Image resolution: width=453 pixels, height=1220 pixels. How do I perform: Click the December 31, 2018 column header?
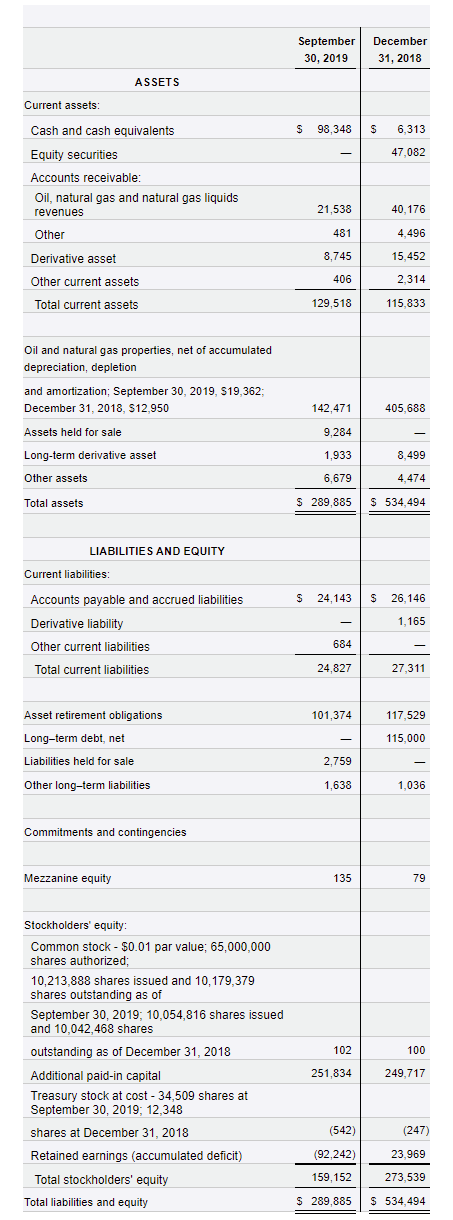pos(400,49)
